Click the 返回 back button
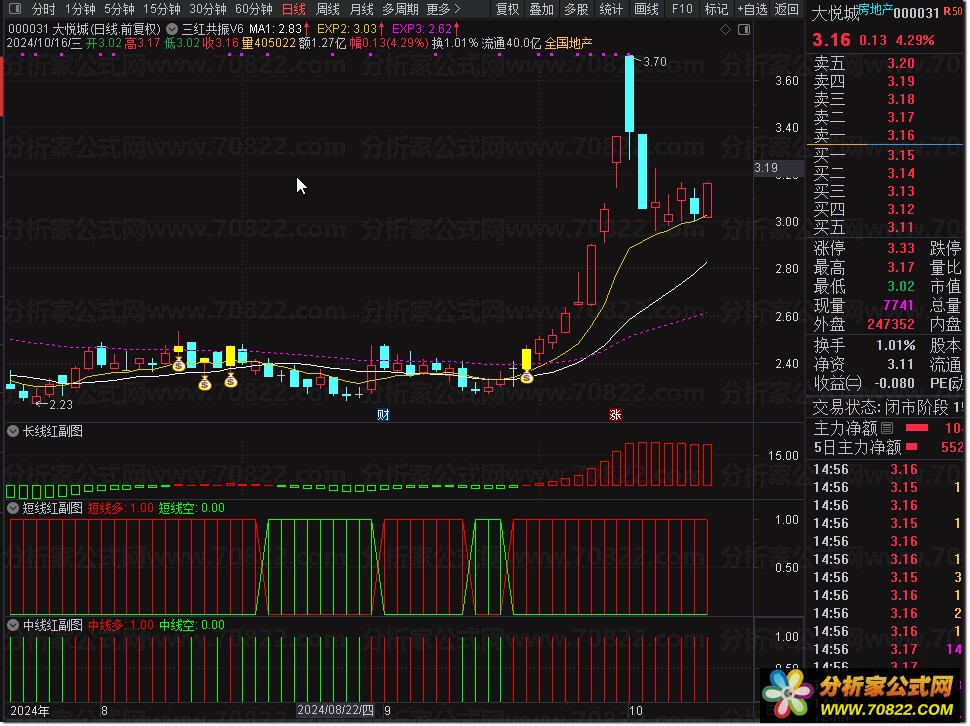This screenshot has height=726, width=970. coord(787,9)
